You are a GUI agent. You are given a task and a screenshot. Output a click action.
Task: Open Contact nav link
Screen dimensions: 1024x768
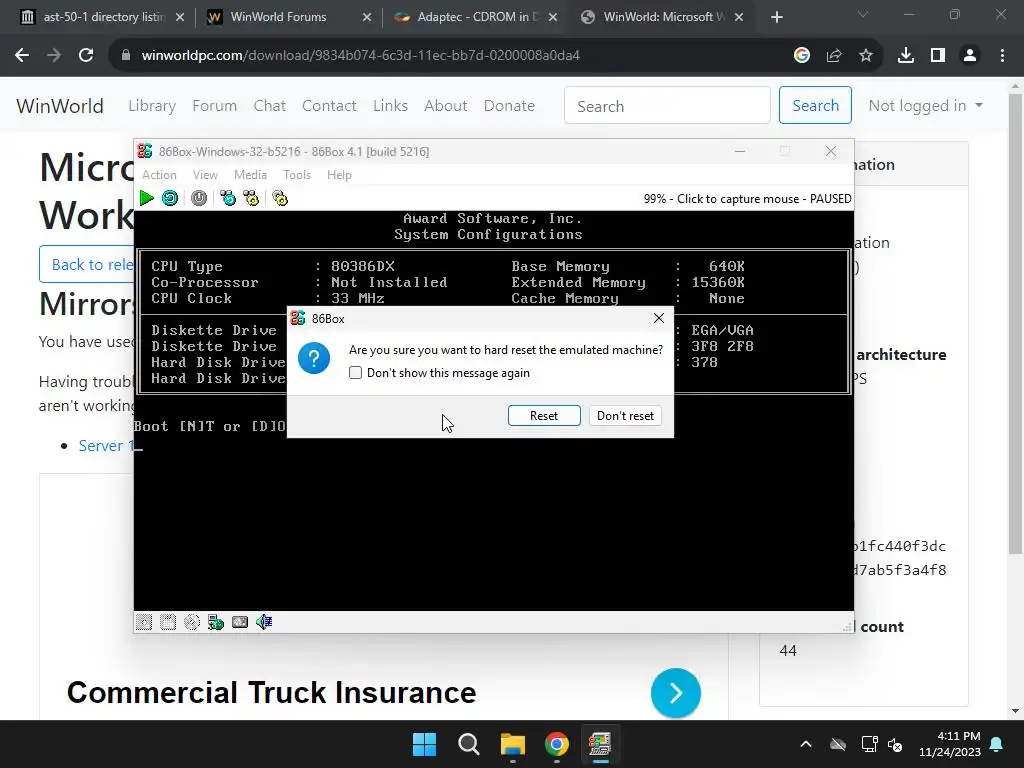(329, 106)
